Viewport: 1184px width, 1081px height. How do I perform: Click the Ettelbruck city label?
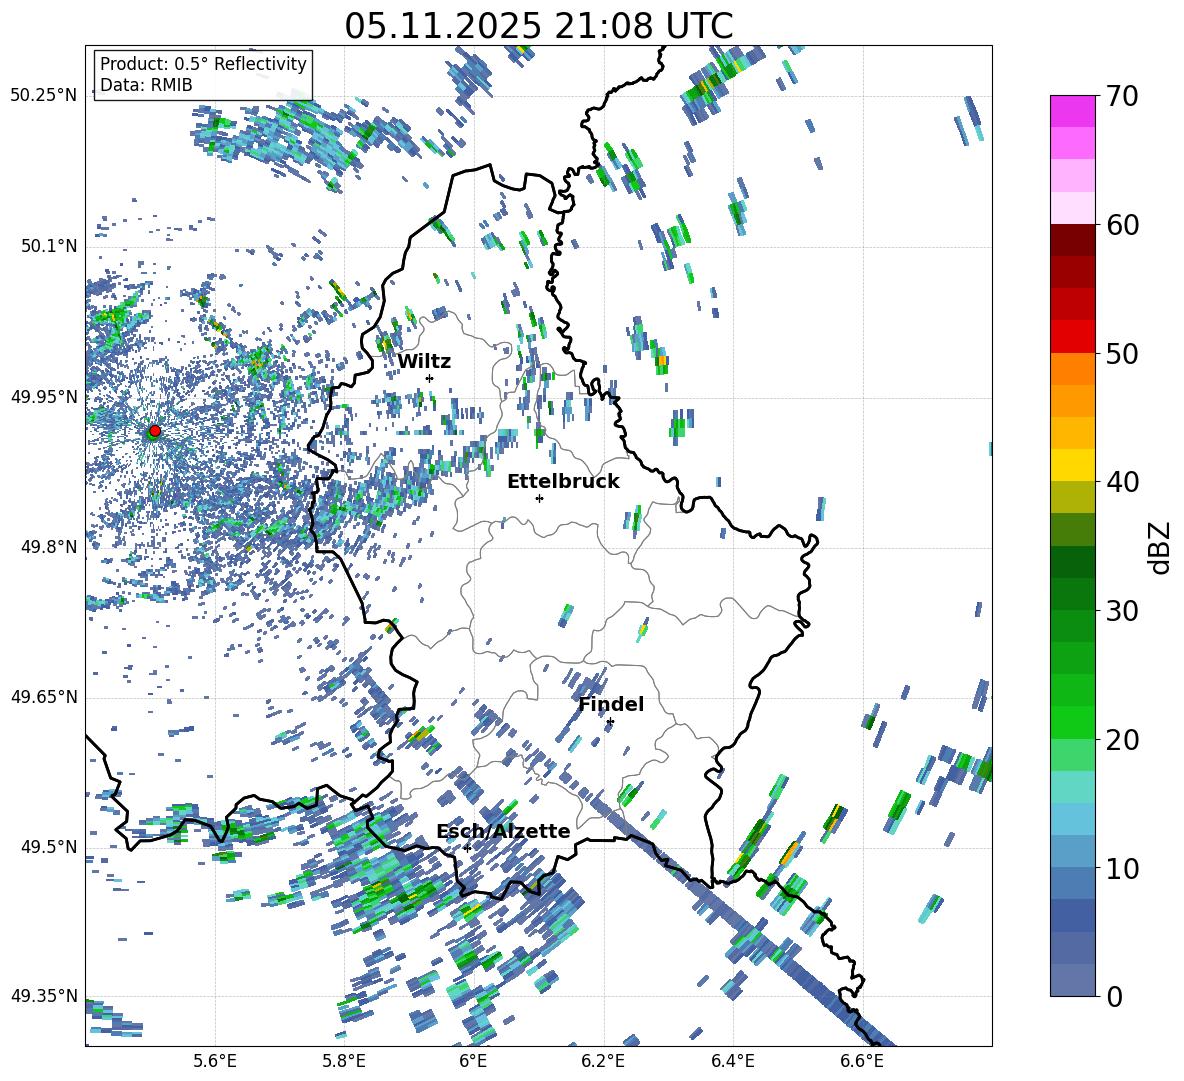click(563, 482)
